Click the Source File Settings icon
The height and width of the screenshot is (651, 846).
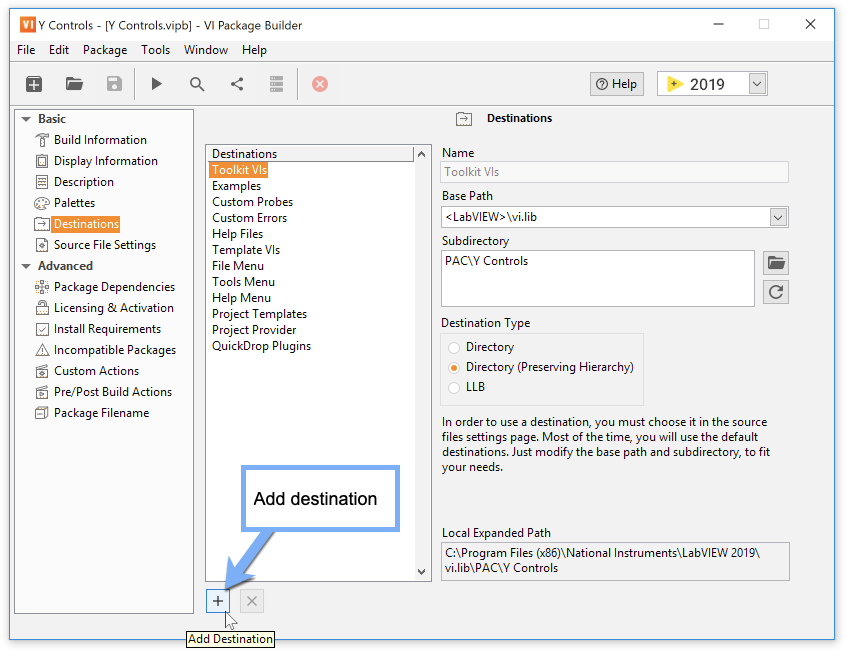(x=42, y=245)
